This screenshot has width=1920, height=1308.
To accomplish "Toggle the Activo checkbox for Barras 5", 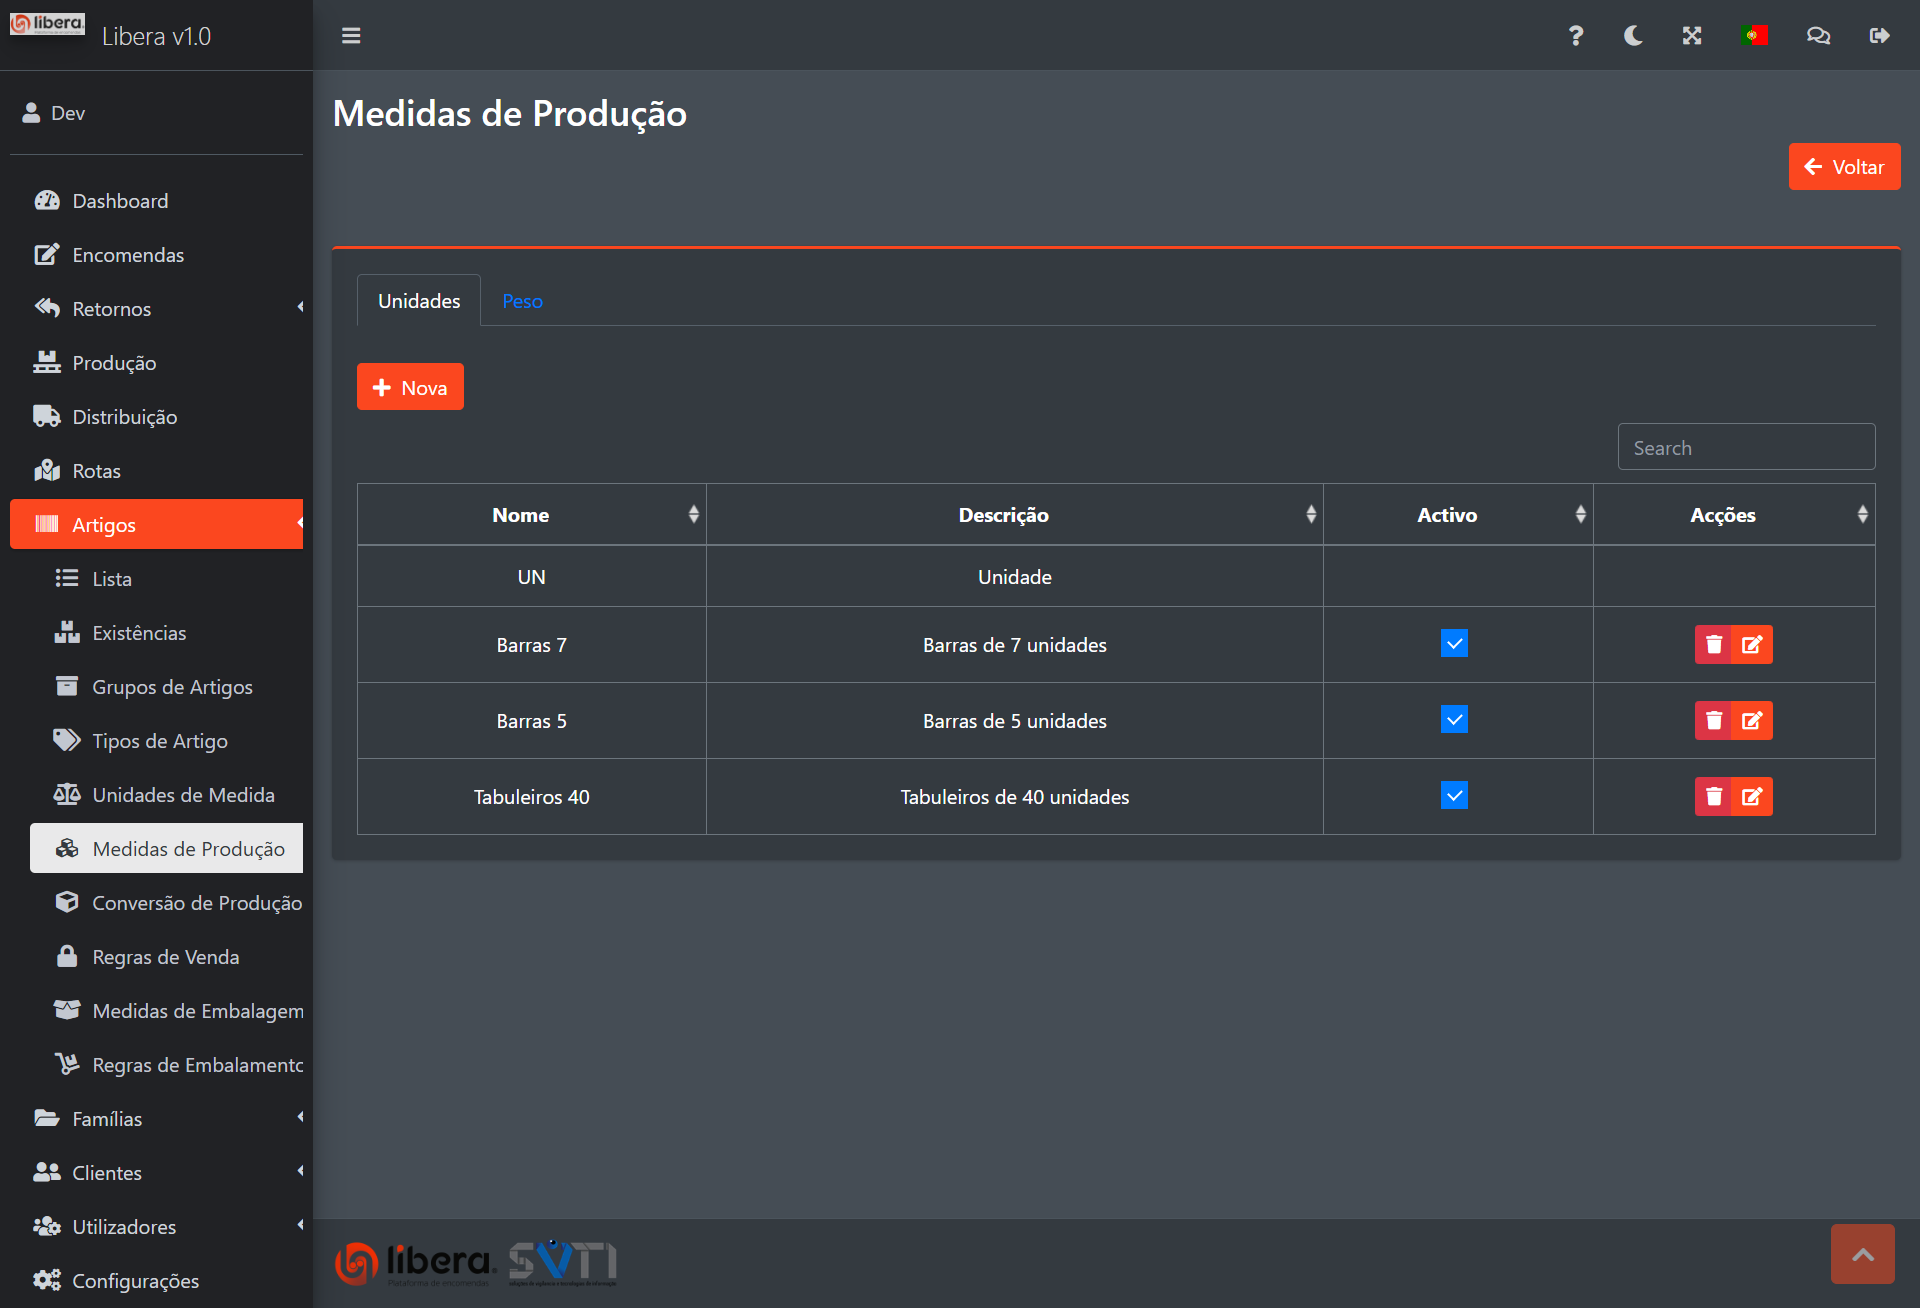I will coord(1454,720).
